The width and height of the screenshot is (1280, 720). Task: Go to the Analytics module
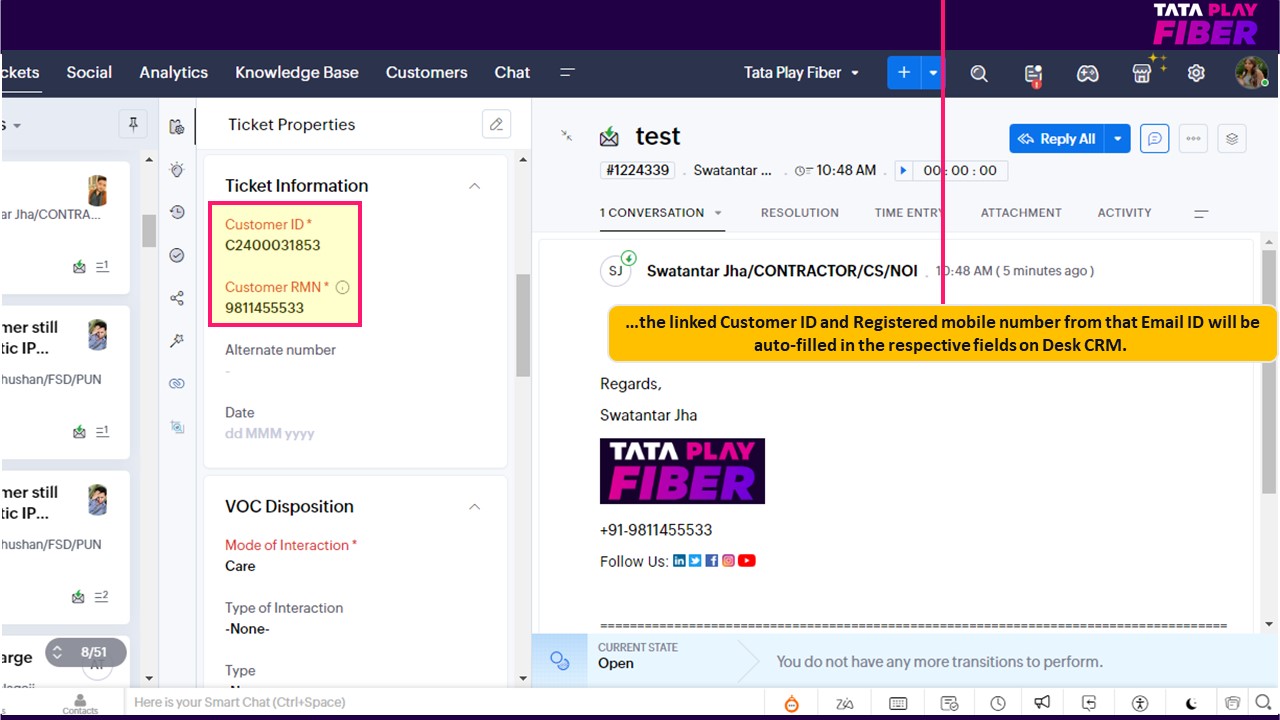click(x=174, y=73)
